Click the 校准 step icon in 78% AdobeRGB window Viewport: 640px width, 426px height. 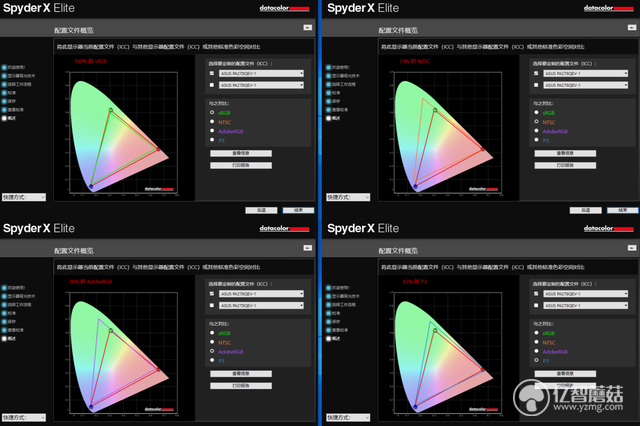point(4,313)
